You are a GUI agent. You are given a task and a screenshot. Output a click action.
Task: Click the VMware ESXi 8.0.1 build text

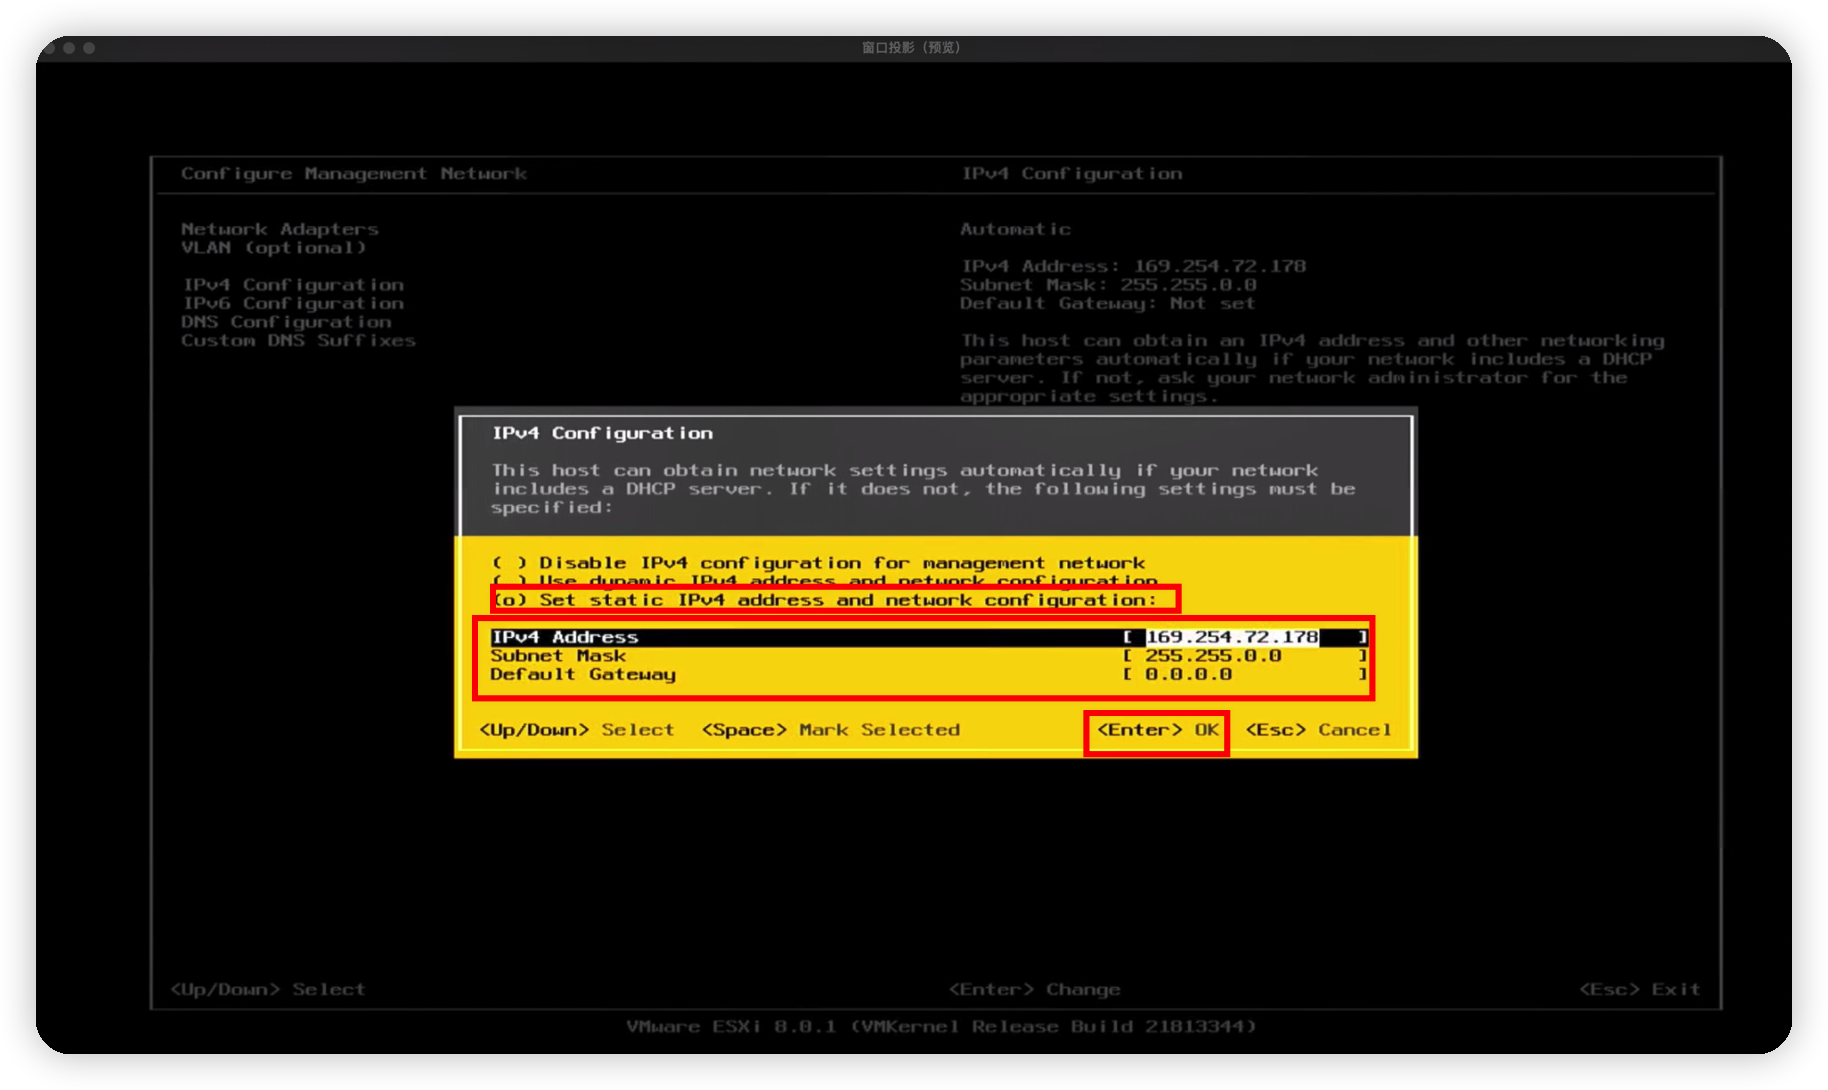[x=941, y=1027]
